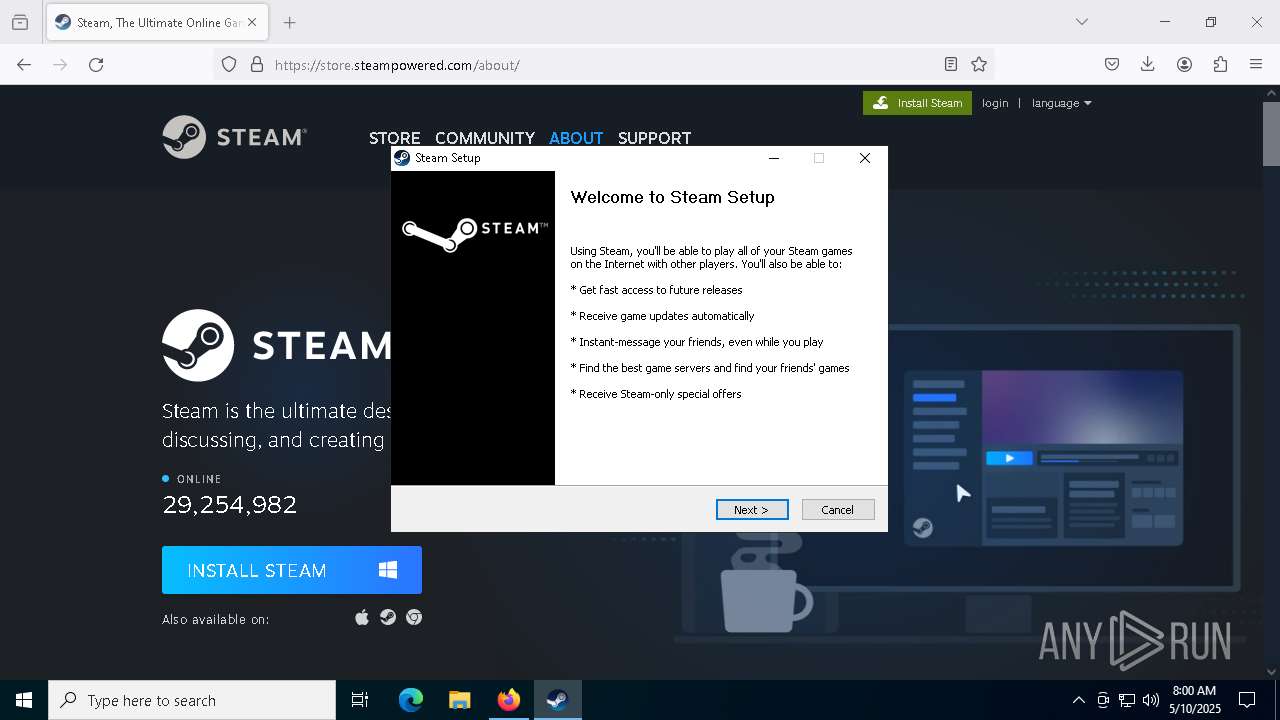Open Firefox account icon
The image size is (1280, 720).
tap(1184, 65)
